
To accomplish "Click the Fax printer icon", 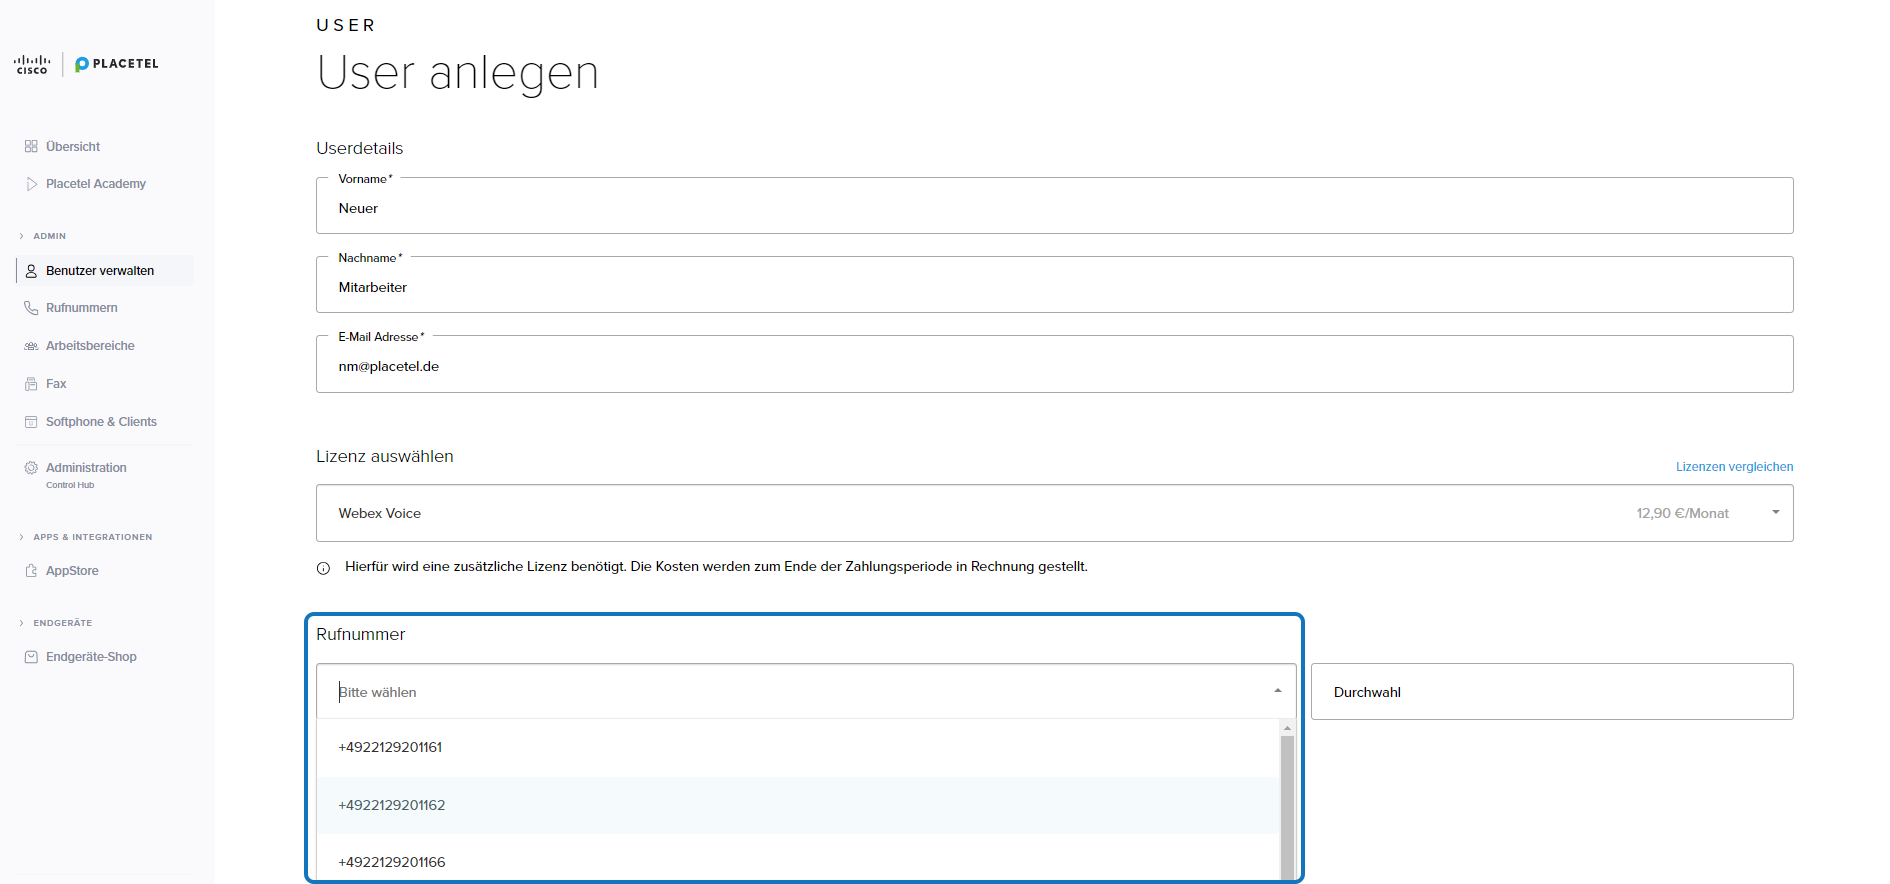I will pyautogui.click(x=31, y=384).
